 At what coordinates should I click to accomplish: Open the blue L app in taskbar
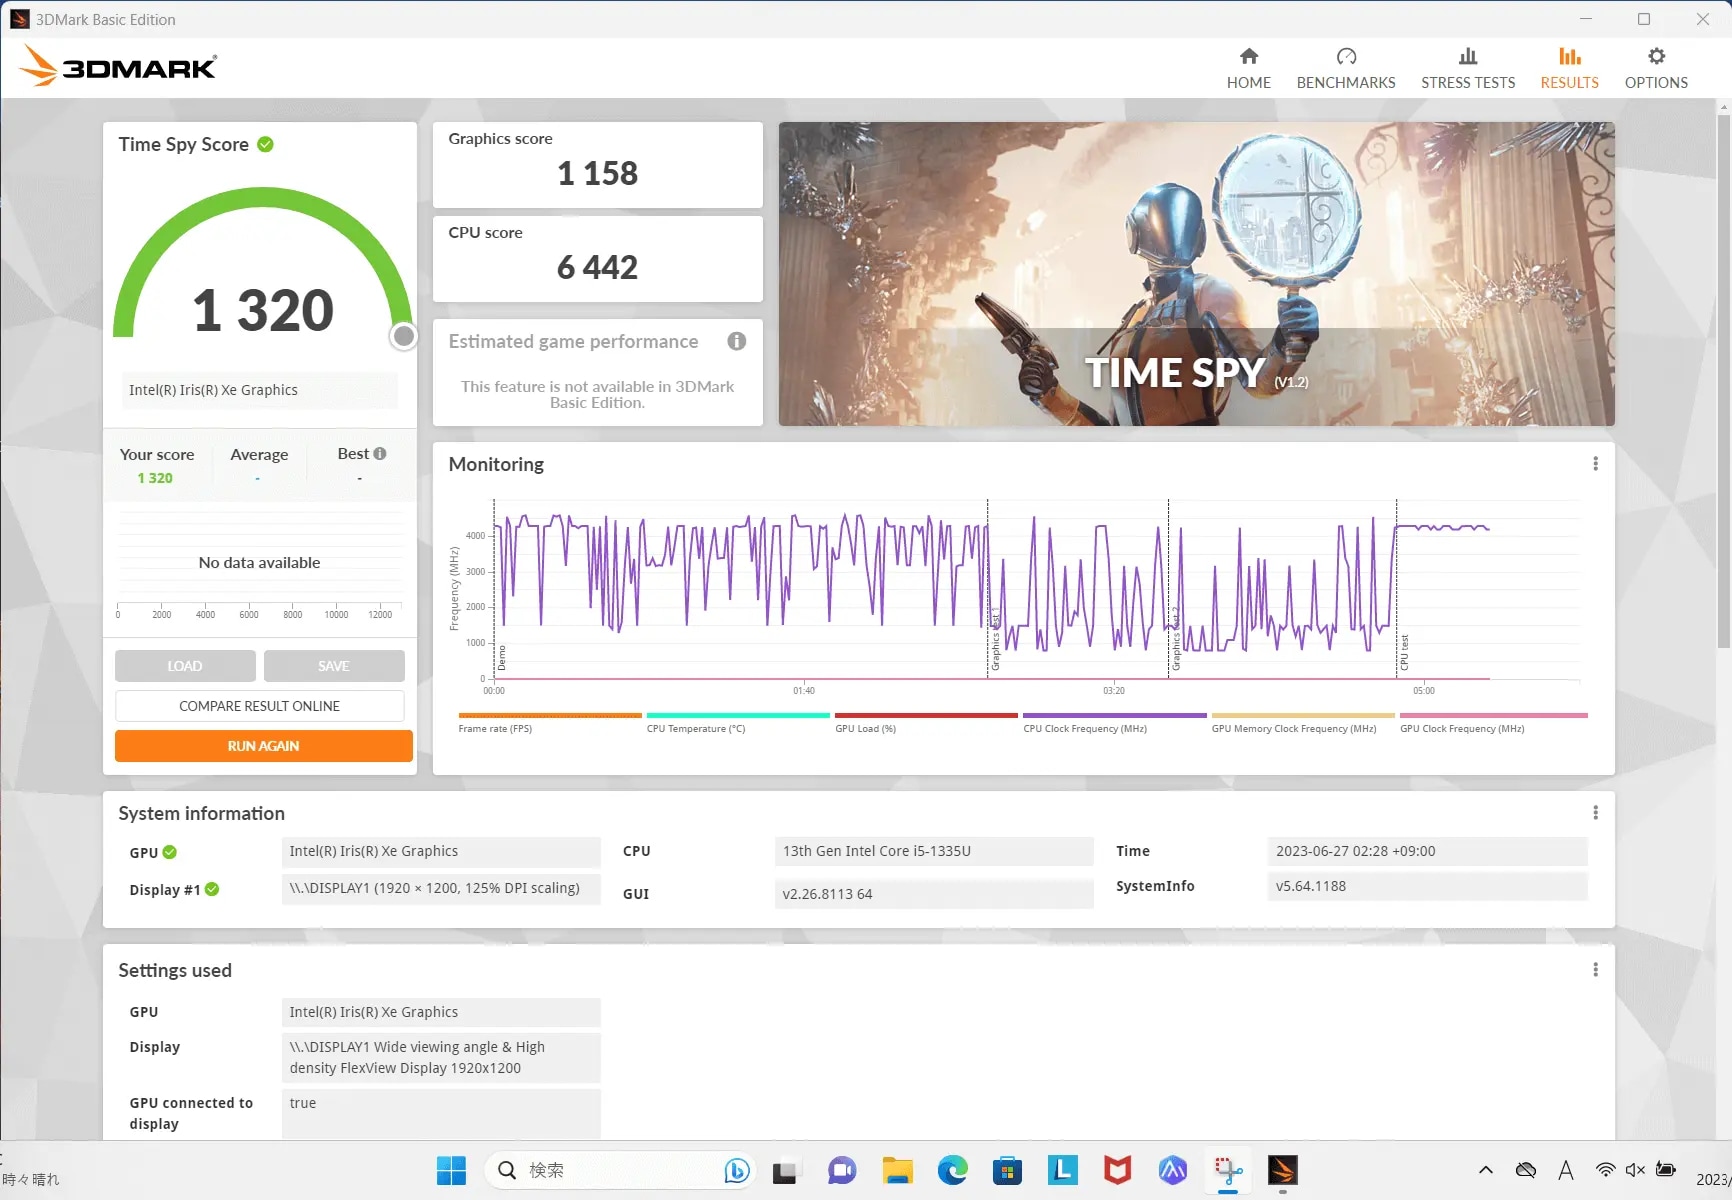(x=1062, y=1170)
